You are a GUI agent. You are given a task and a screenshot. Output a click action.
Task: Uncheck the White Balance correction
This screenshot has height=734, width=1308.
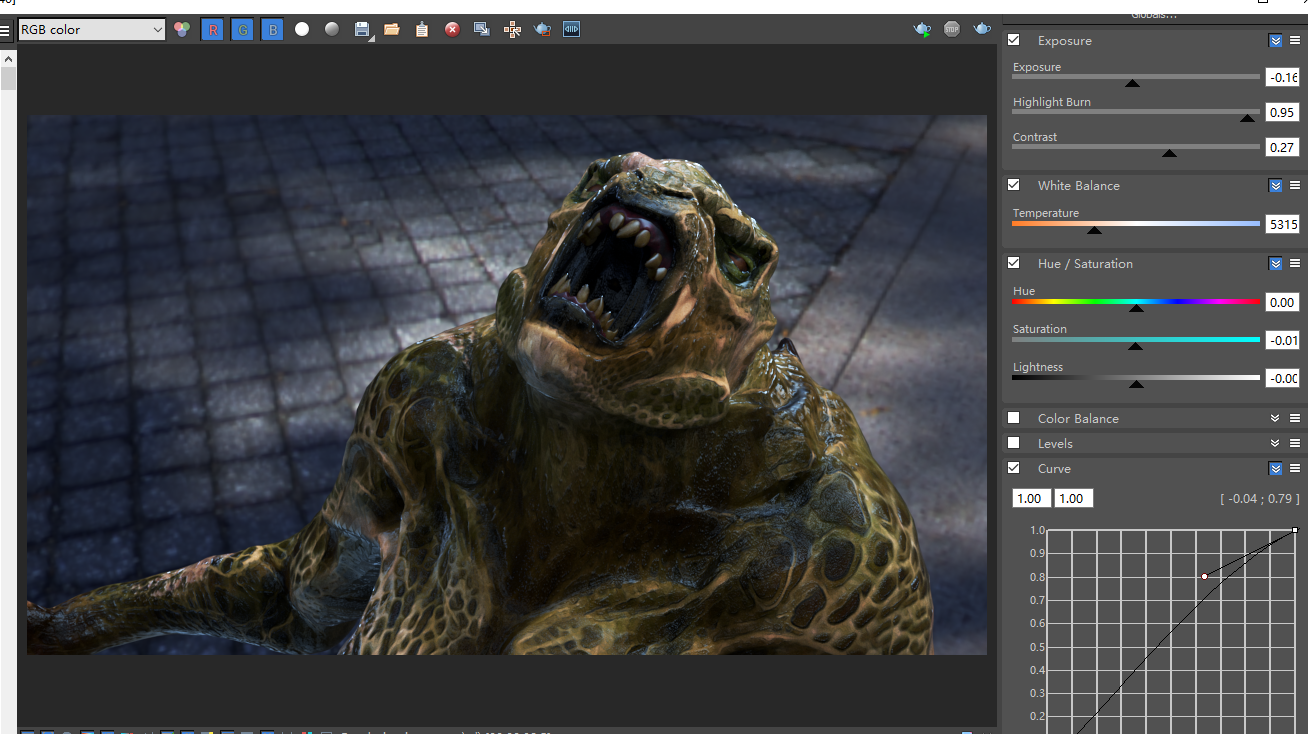[x=1014, y=186]
